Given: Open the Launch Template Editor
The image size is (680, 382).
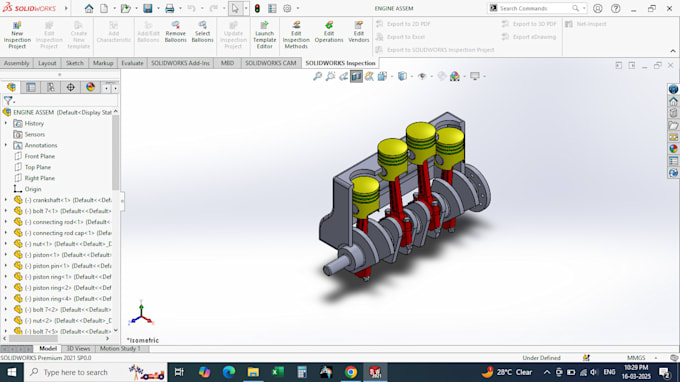Looking at the screenshot, I should (x=264, y=35).
